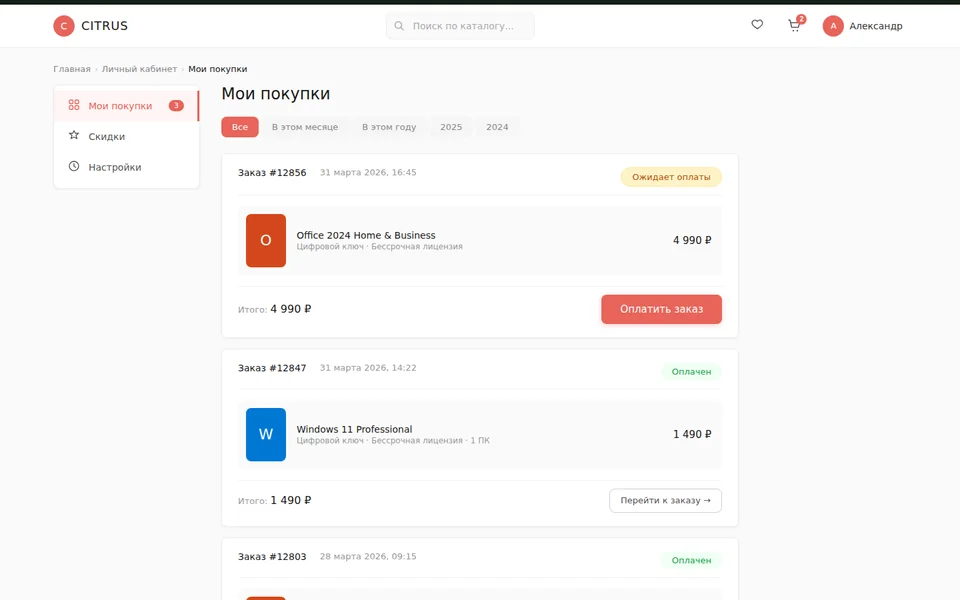Show purchases from 2025
This screenshot has width=960, height=600.
451,127
